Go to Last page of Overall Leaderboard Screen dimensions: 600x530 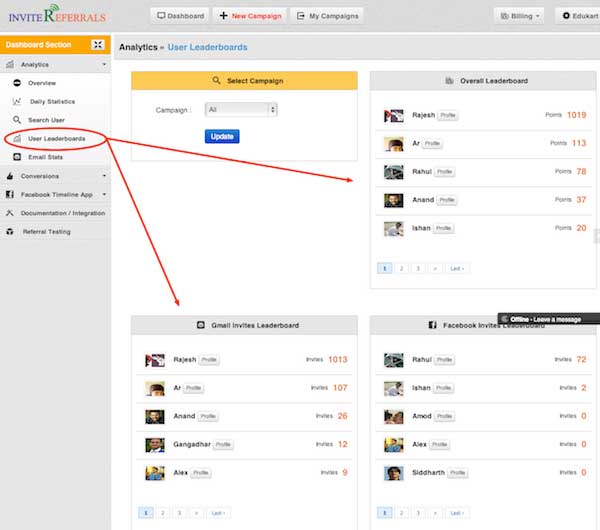click(457, 268)
